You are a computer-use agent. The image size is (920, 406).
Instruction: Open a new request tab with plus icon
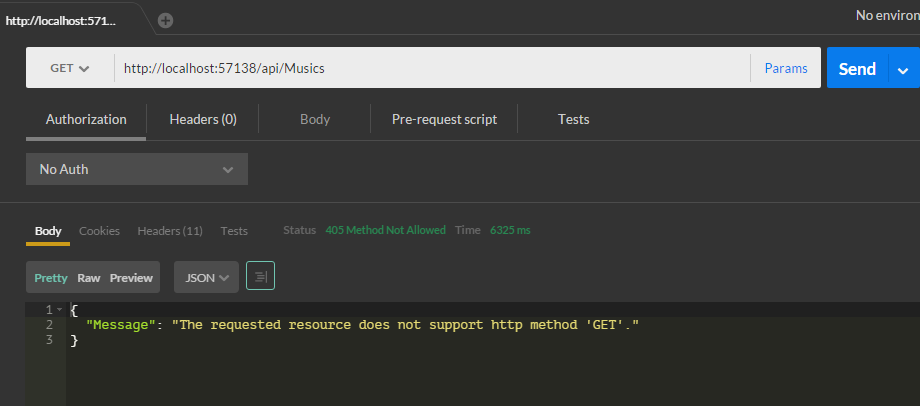(x=166, y=20)
